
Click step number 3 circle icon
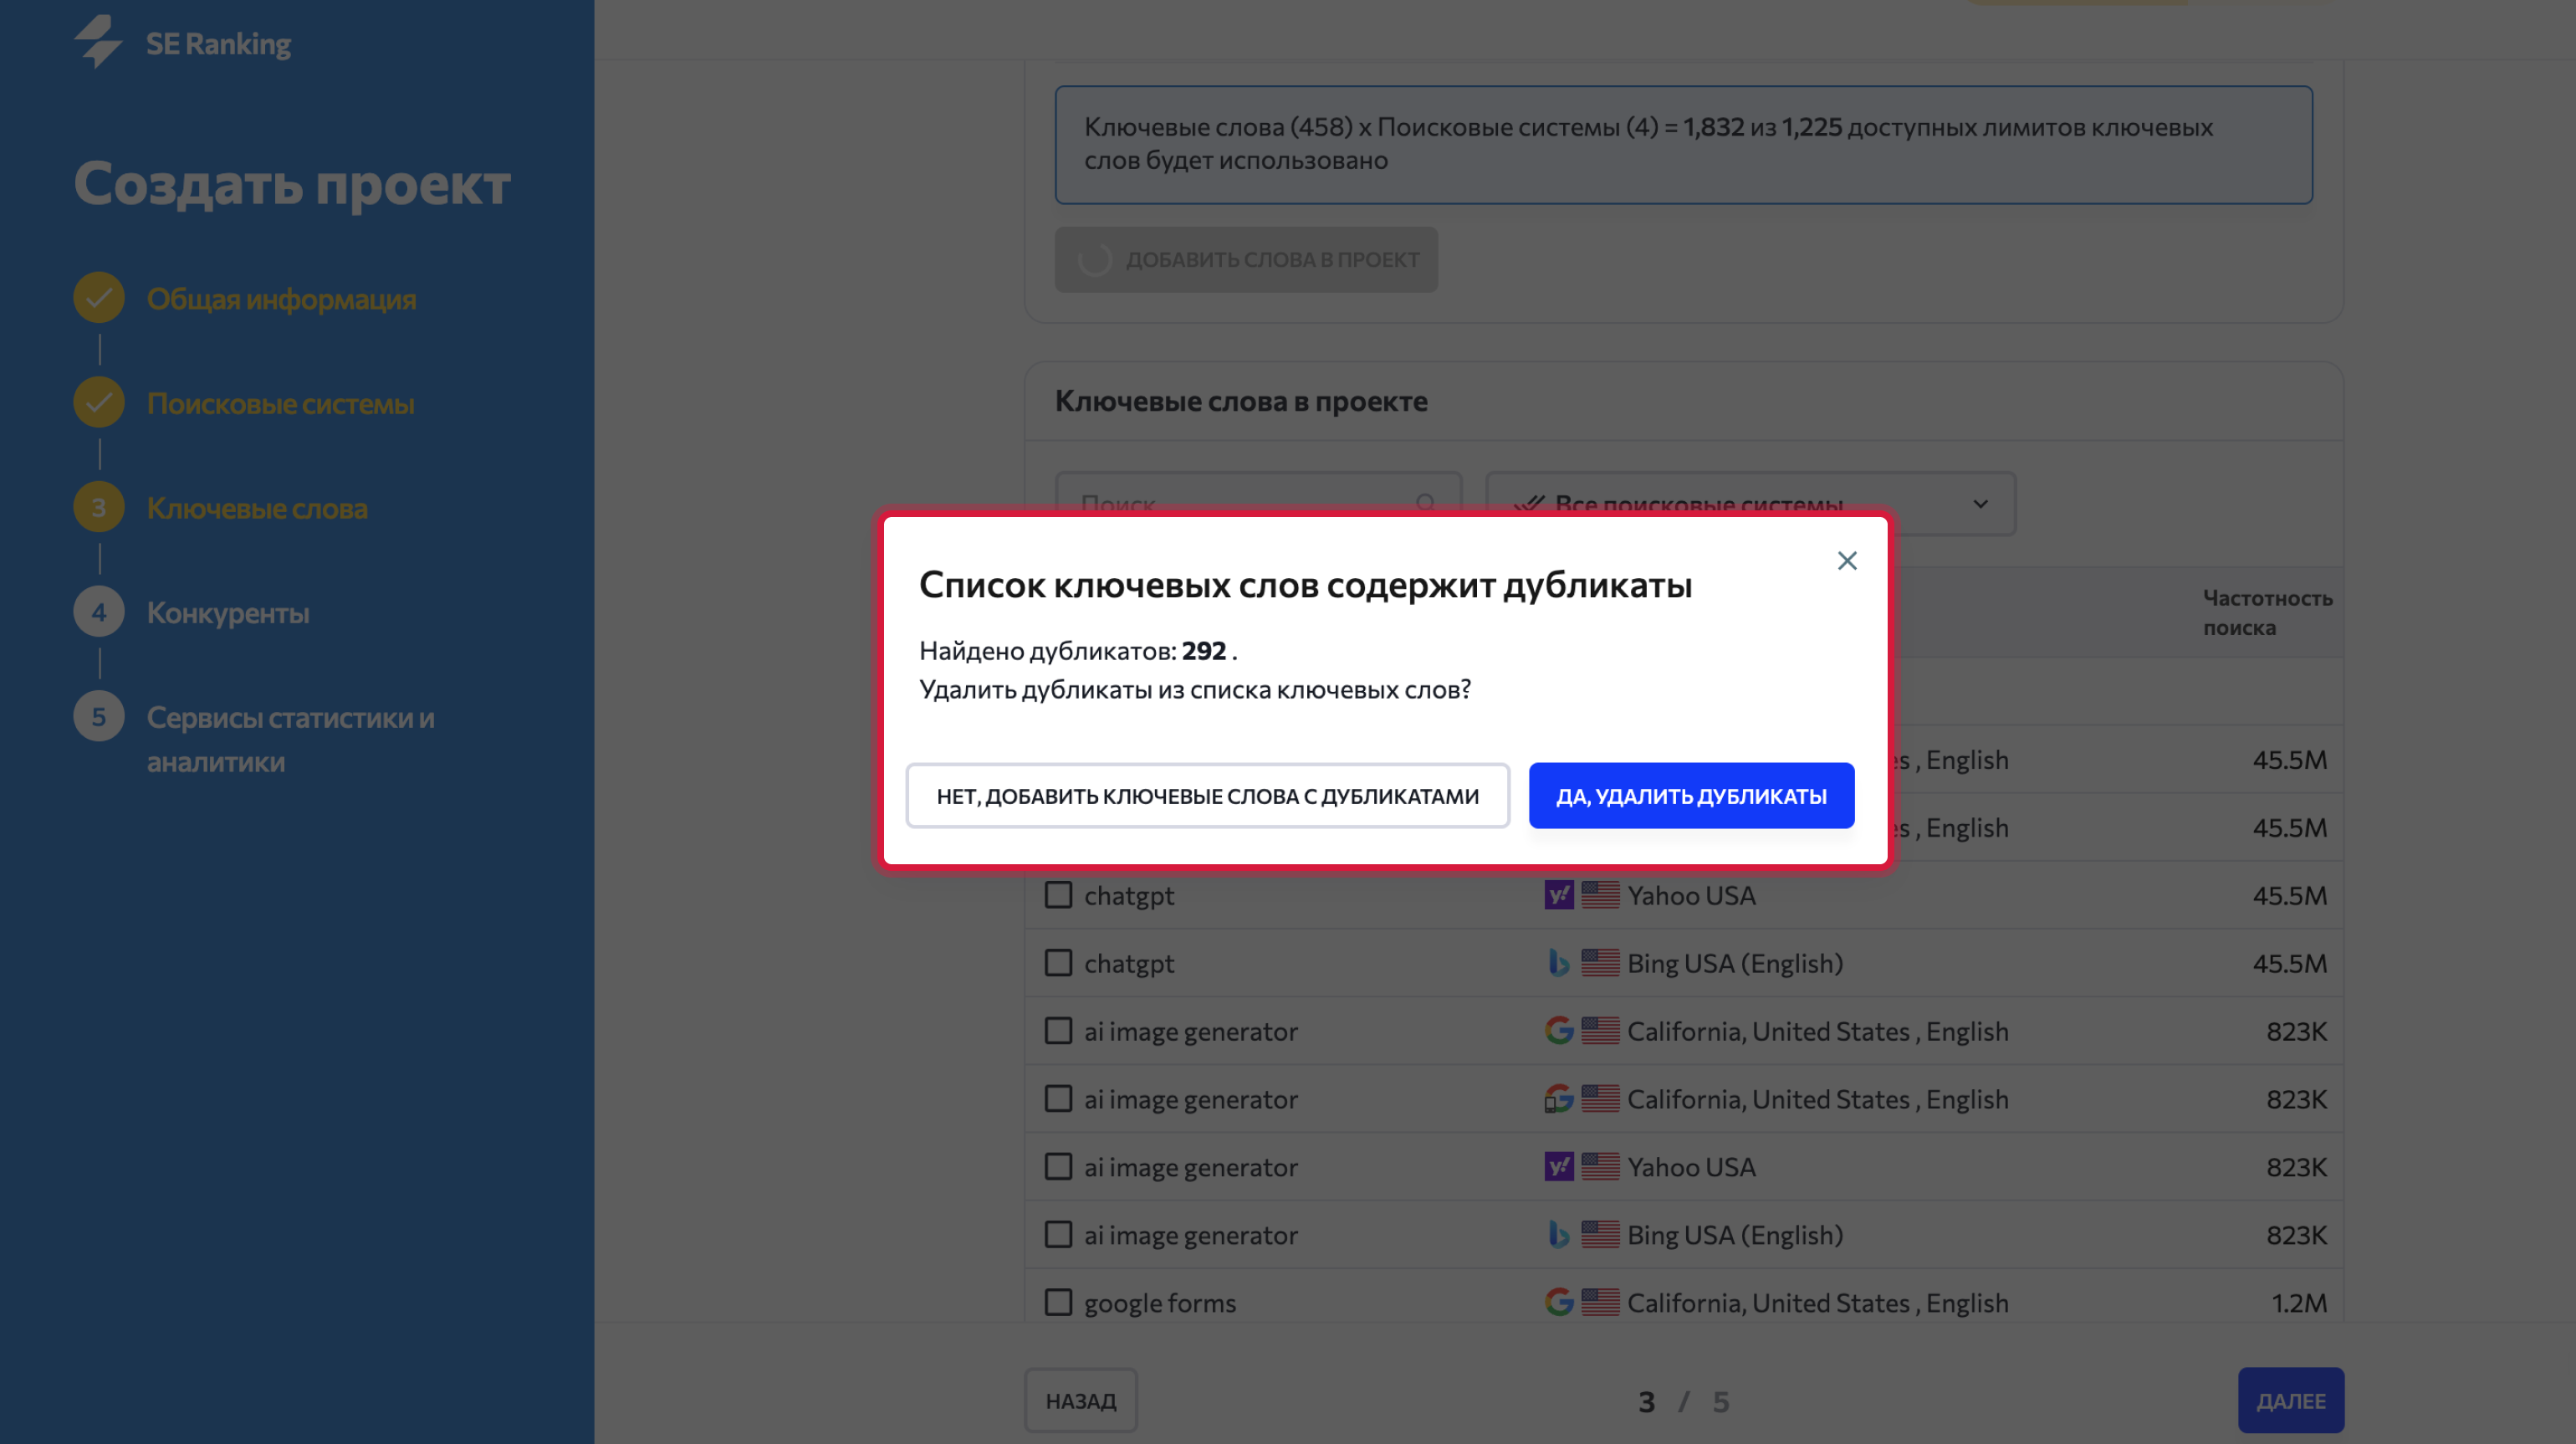tap(99, 507)
